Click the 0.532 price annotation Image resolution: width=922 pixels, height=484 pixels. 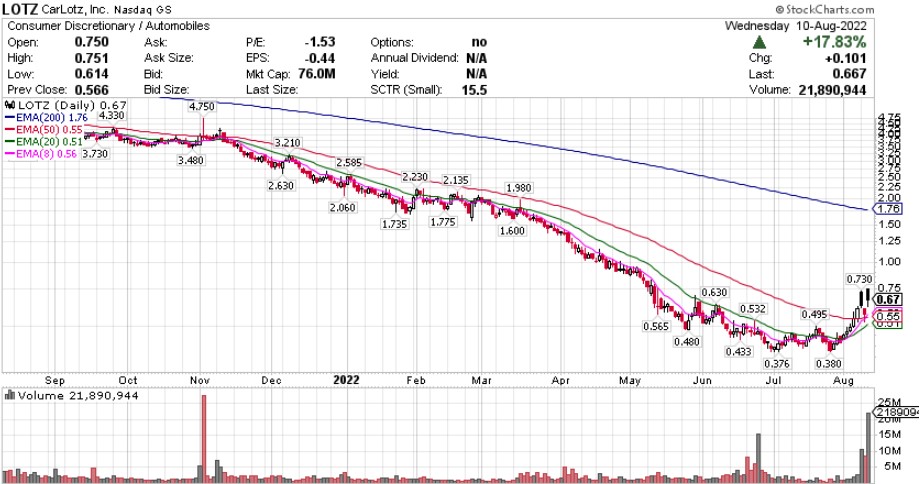coord(753,308)
